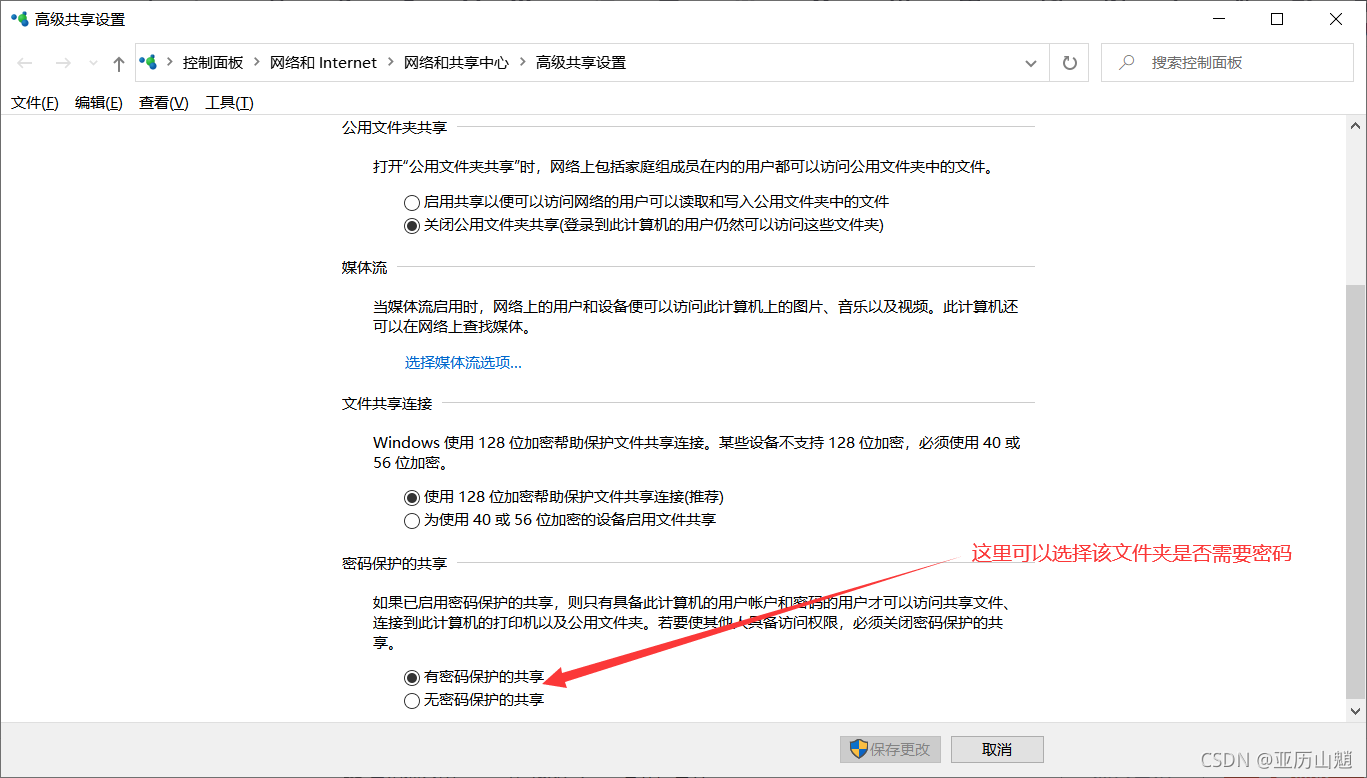The image size is (1367, 778).
Task: Refresh the Advanced Sharing Settings page
Action: (1069, 63)
